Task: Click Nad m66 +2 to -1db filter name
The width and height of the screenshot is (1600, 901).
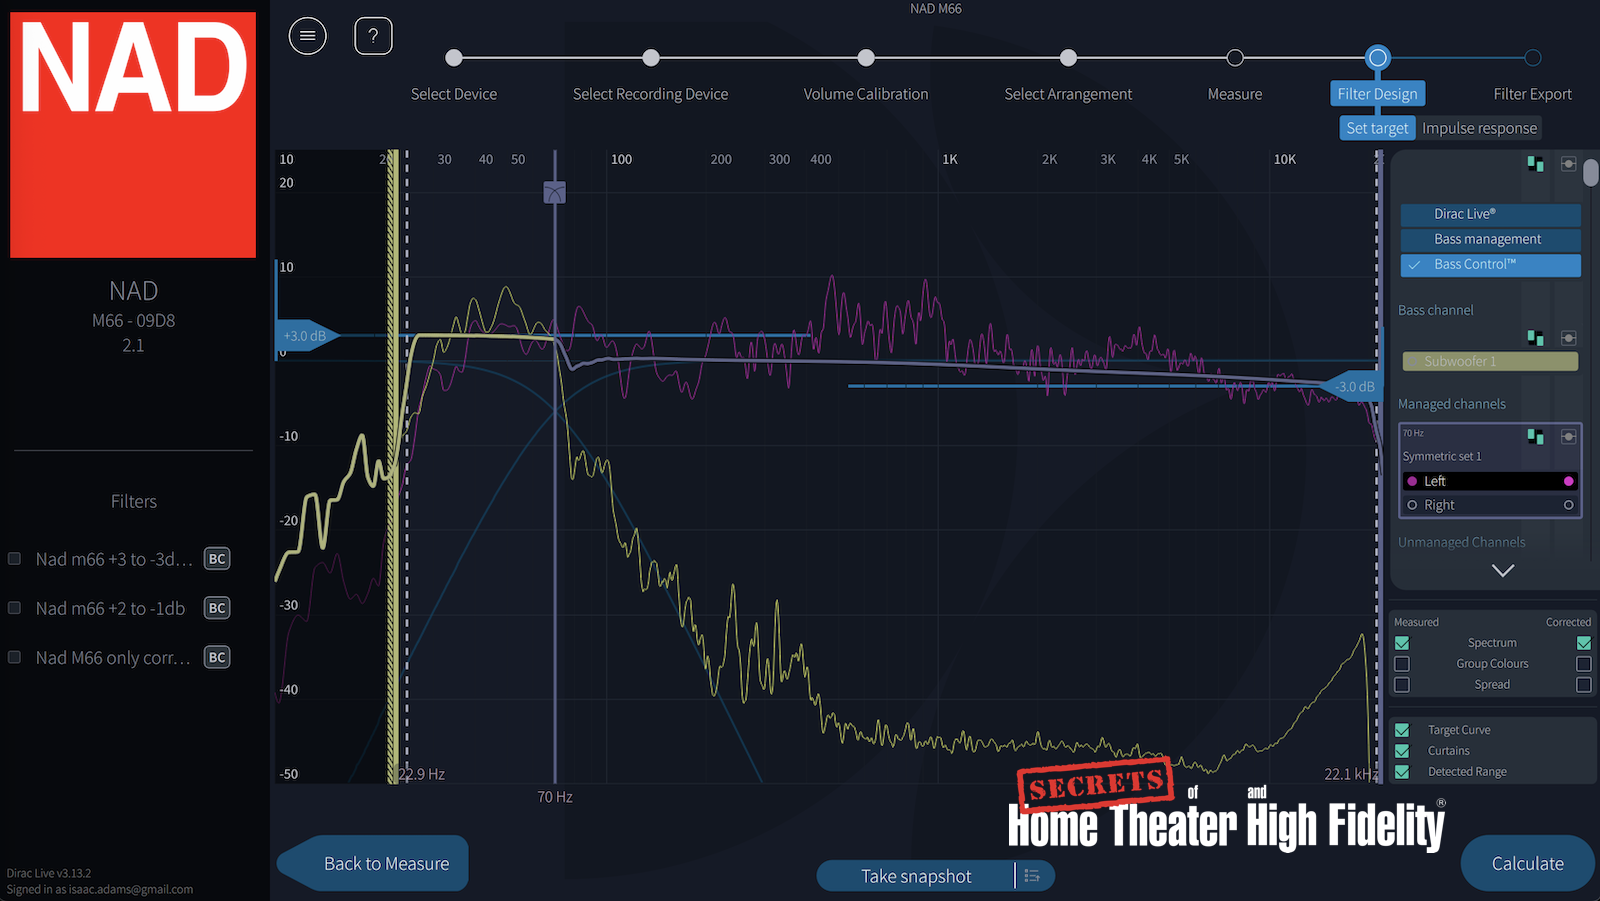Action: point(110,608)
